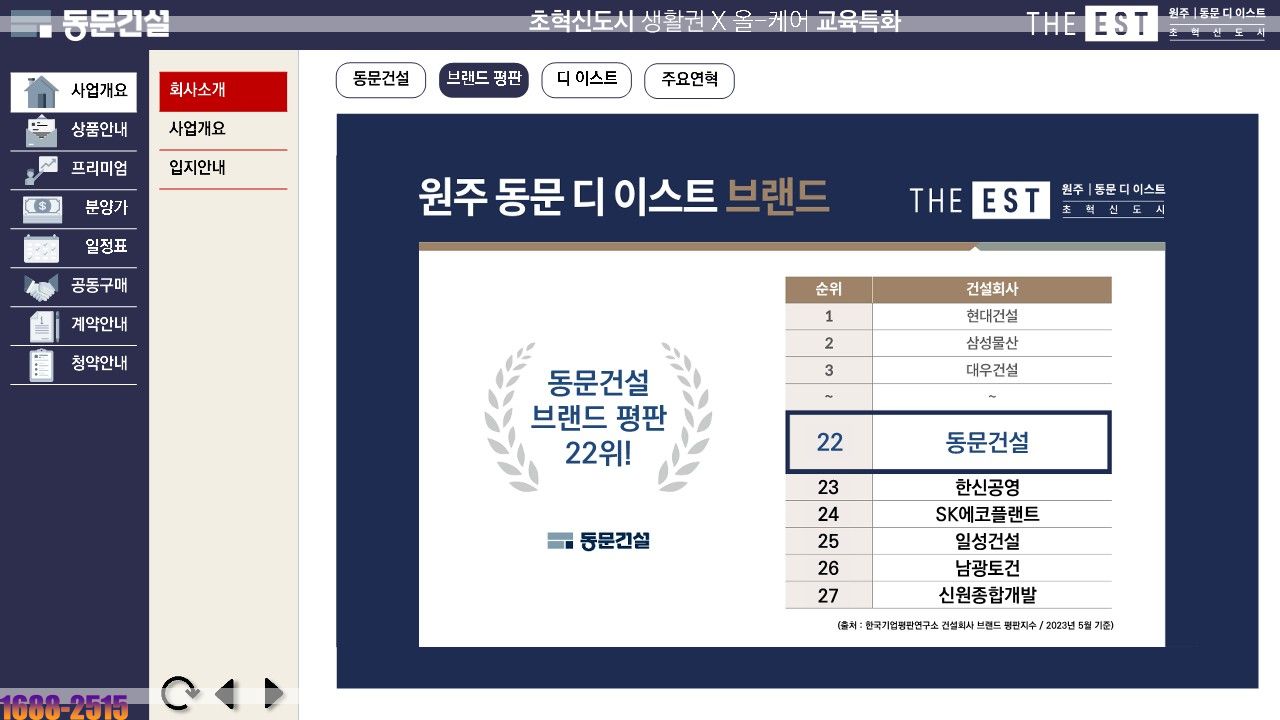Viewport: 1280px width, 720px height.
Task: Click the laurel wreath 브랜드 평판 22위 badge
Action: tap(598, 418)
